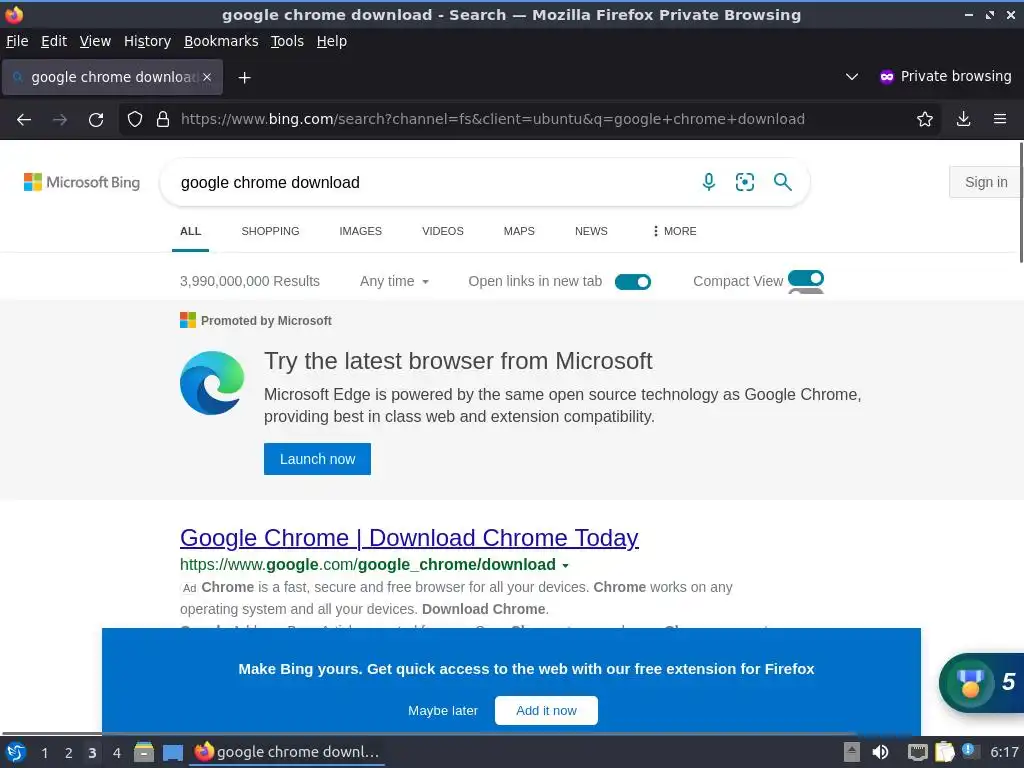Open the volume control in system tray

pyautogui.click(x=880, y=752)
